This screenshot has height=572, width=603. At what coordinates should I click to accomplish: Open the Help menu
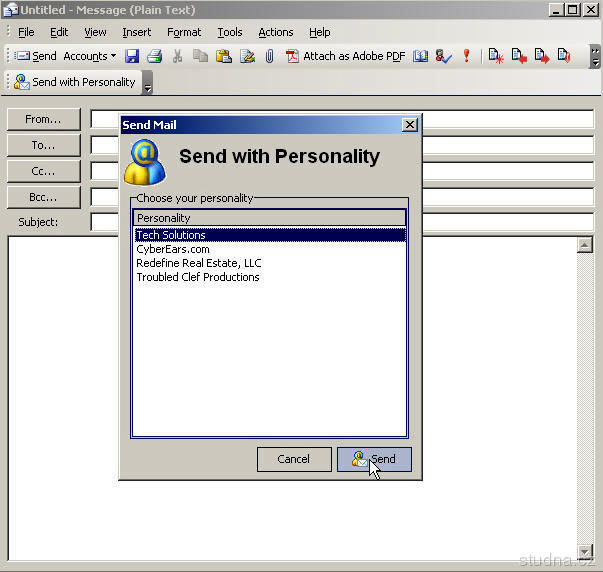[x=320, y=32]
